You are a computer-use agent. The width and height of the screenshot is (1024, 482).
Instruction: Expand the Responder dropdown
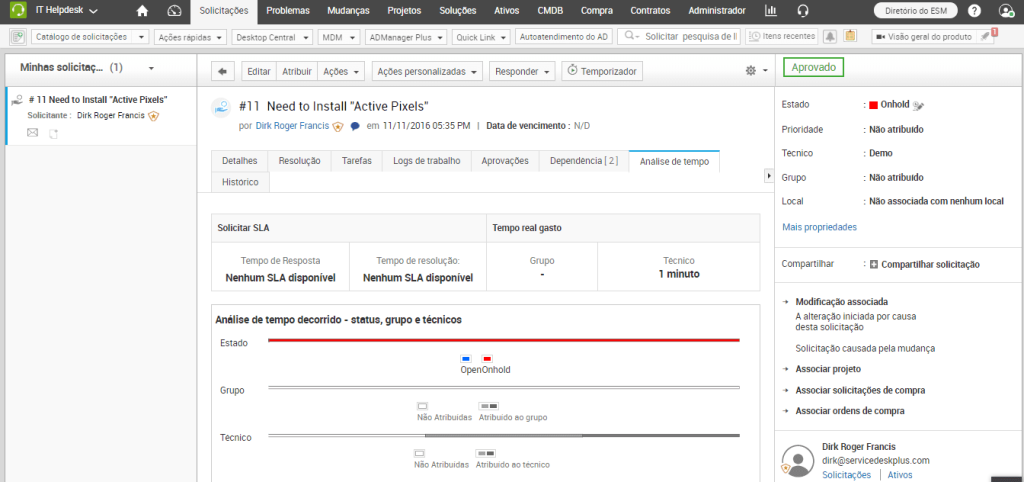(x=526, y=71)
